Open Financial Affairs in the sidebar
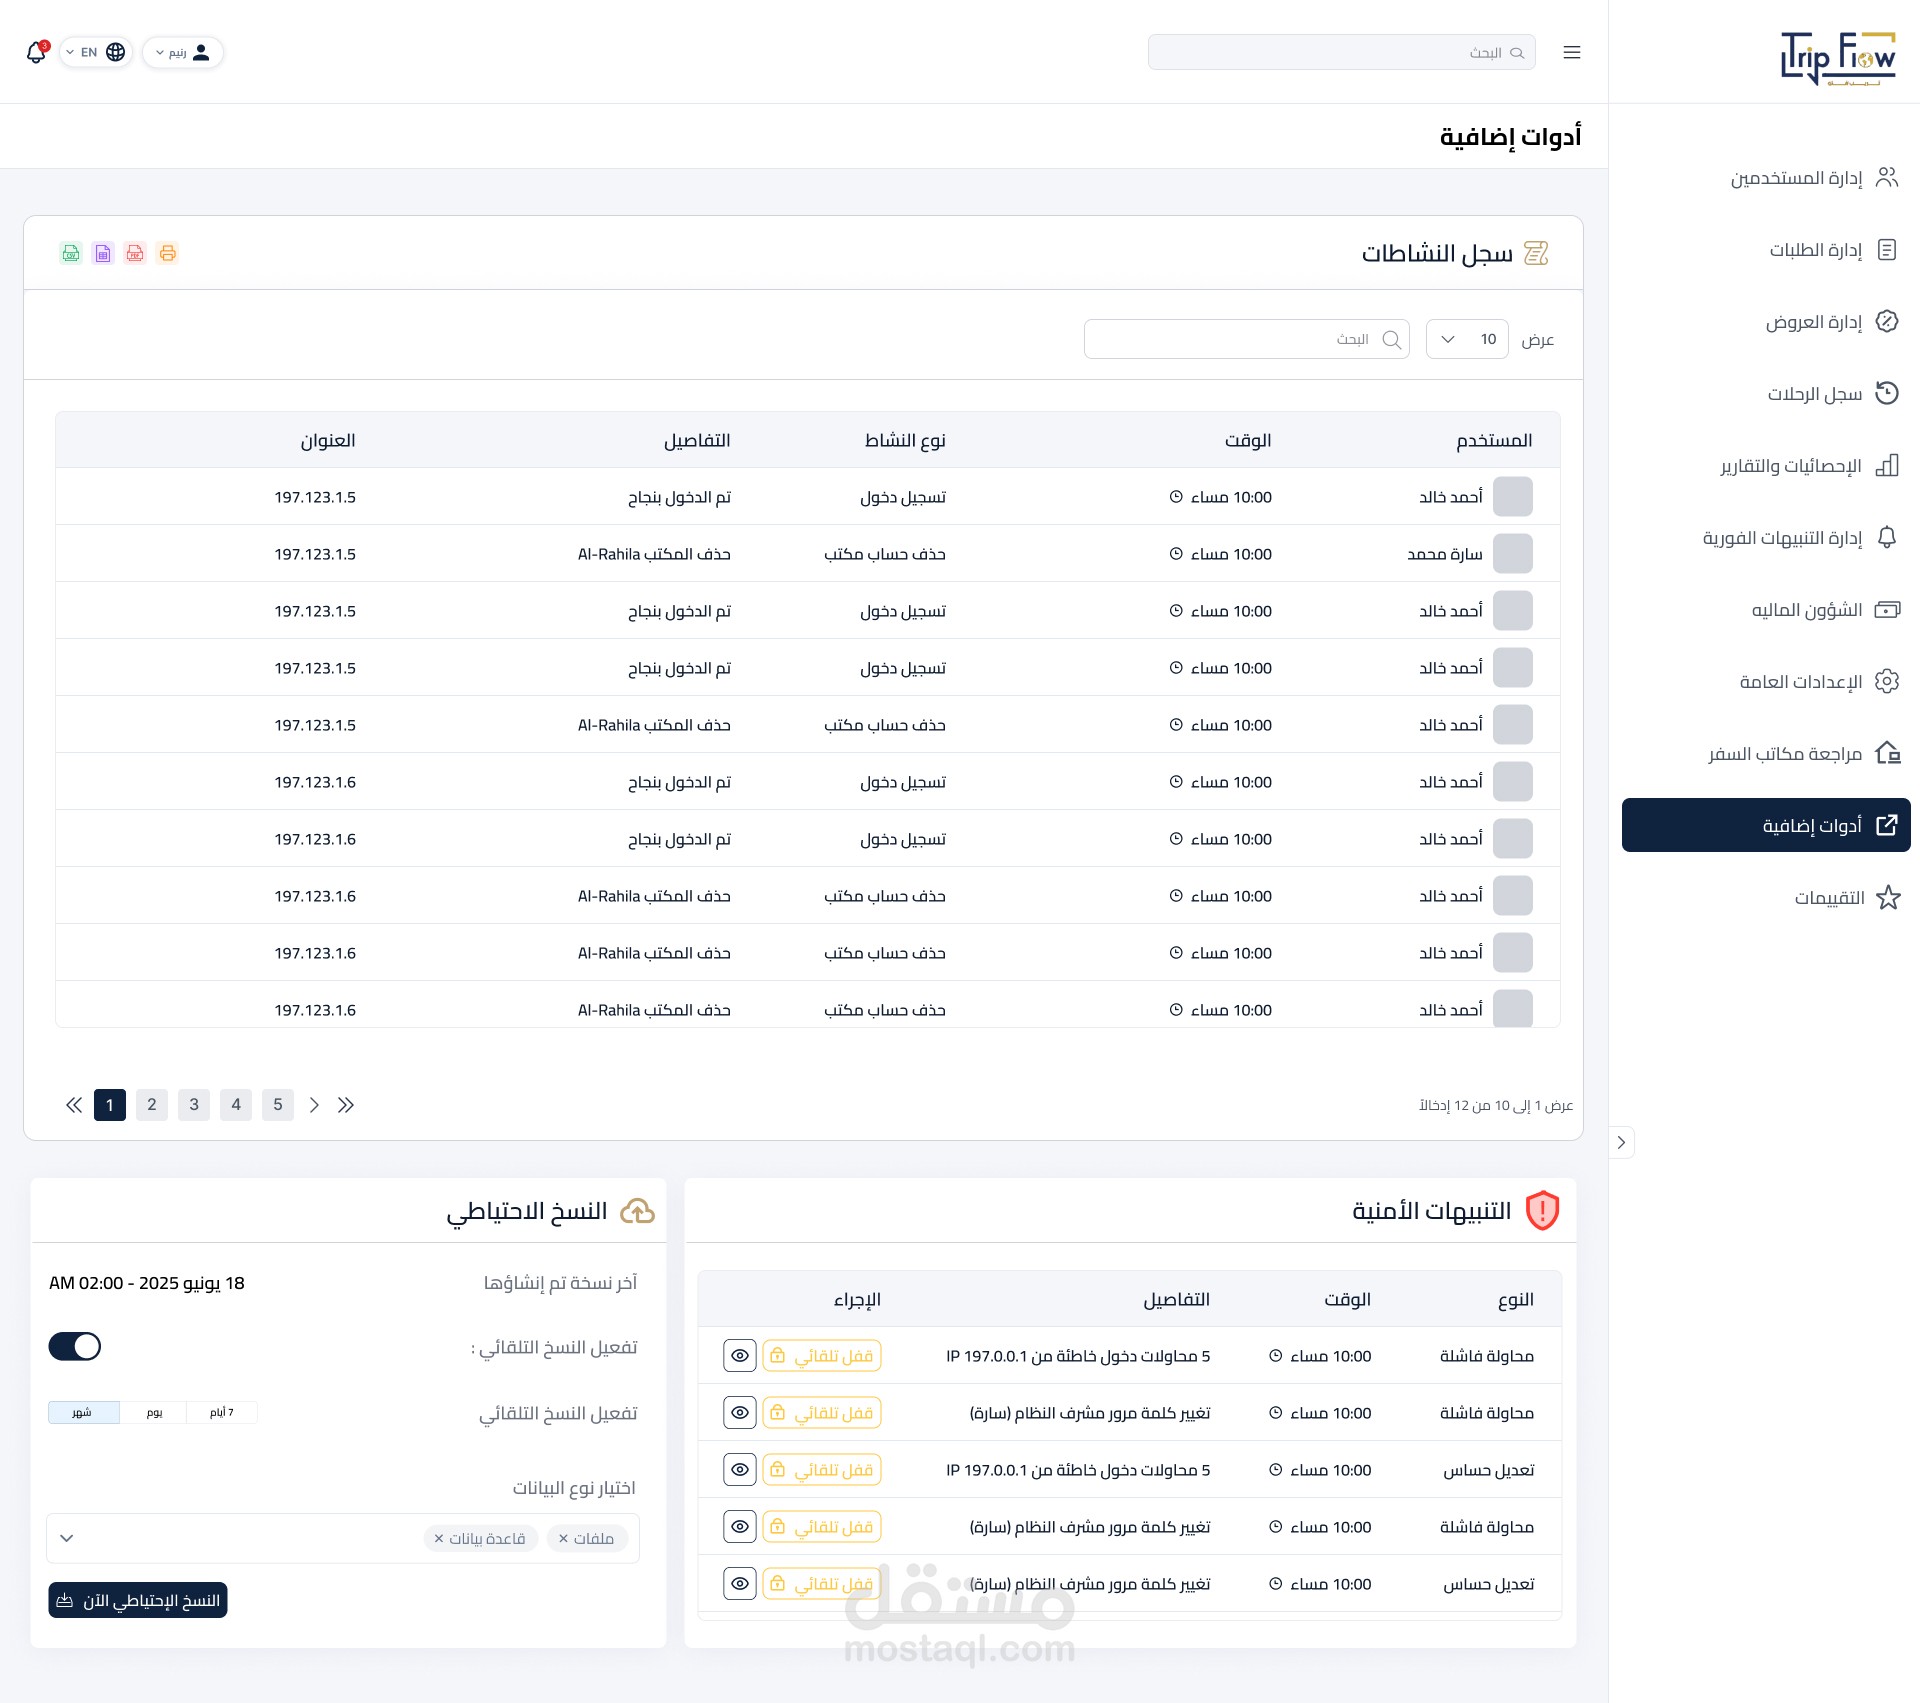1920x1703 pixels. [x=1806, y=610]
